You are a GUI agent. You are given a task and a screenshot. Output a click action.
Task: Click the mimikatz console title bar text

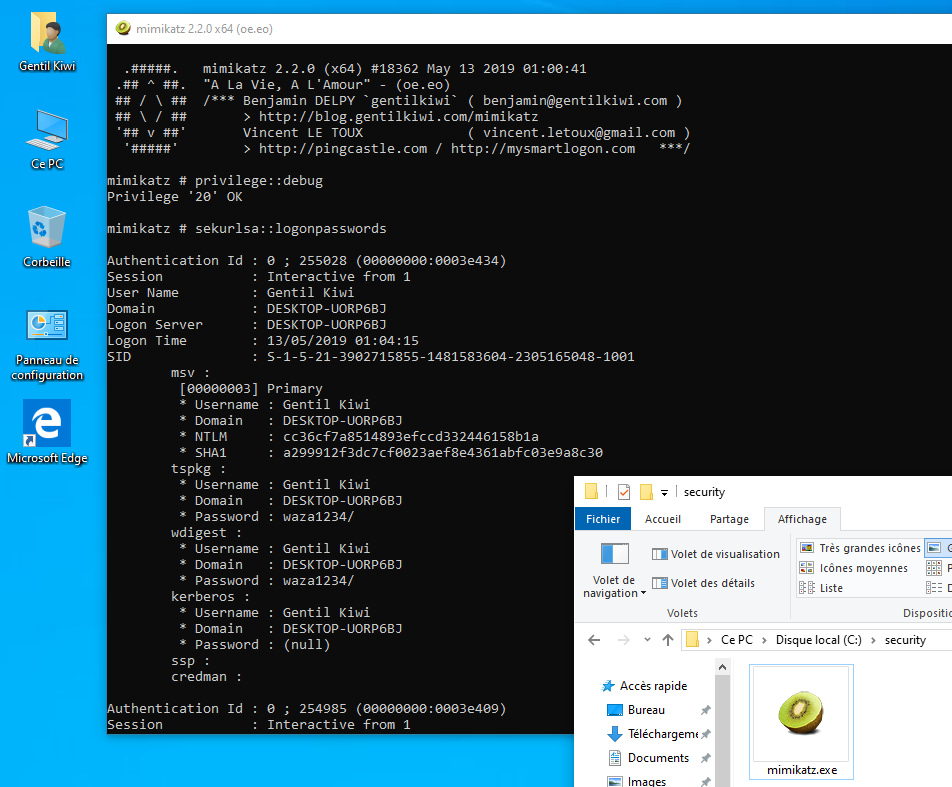(204, 29)
